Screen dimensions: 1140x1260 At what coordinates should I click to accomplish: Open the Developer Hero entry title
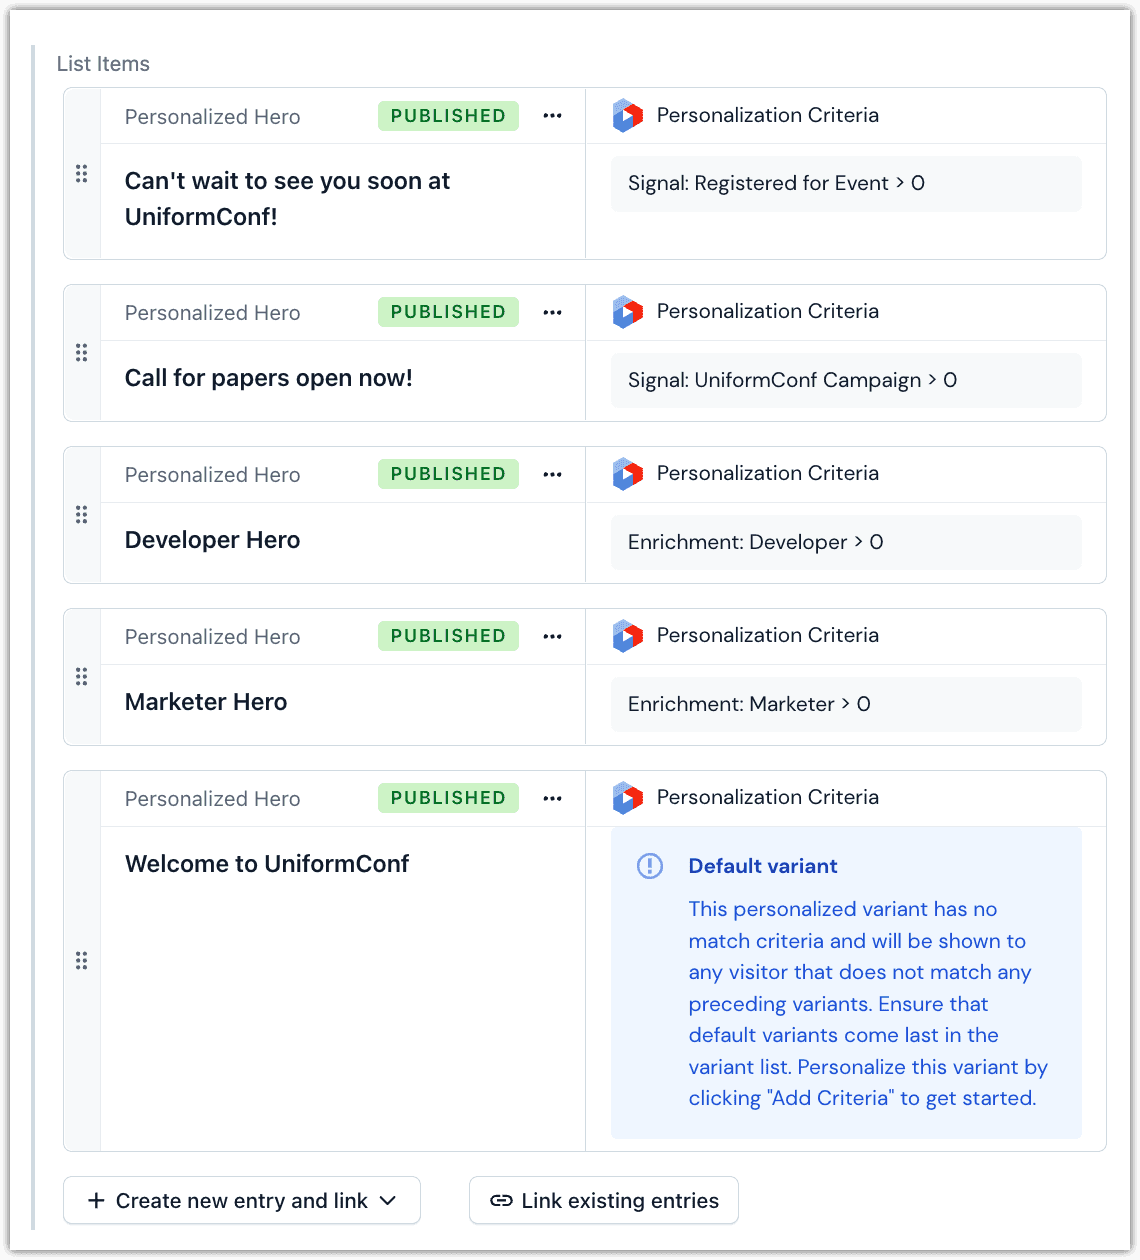tap(213, 540)
